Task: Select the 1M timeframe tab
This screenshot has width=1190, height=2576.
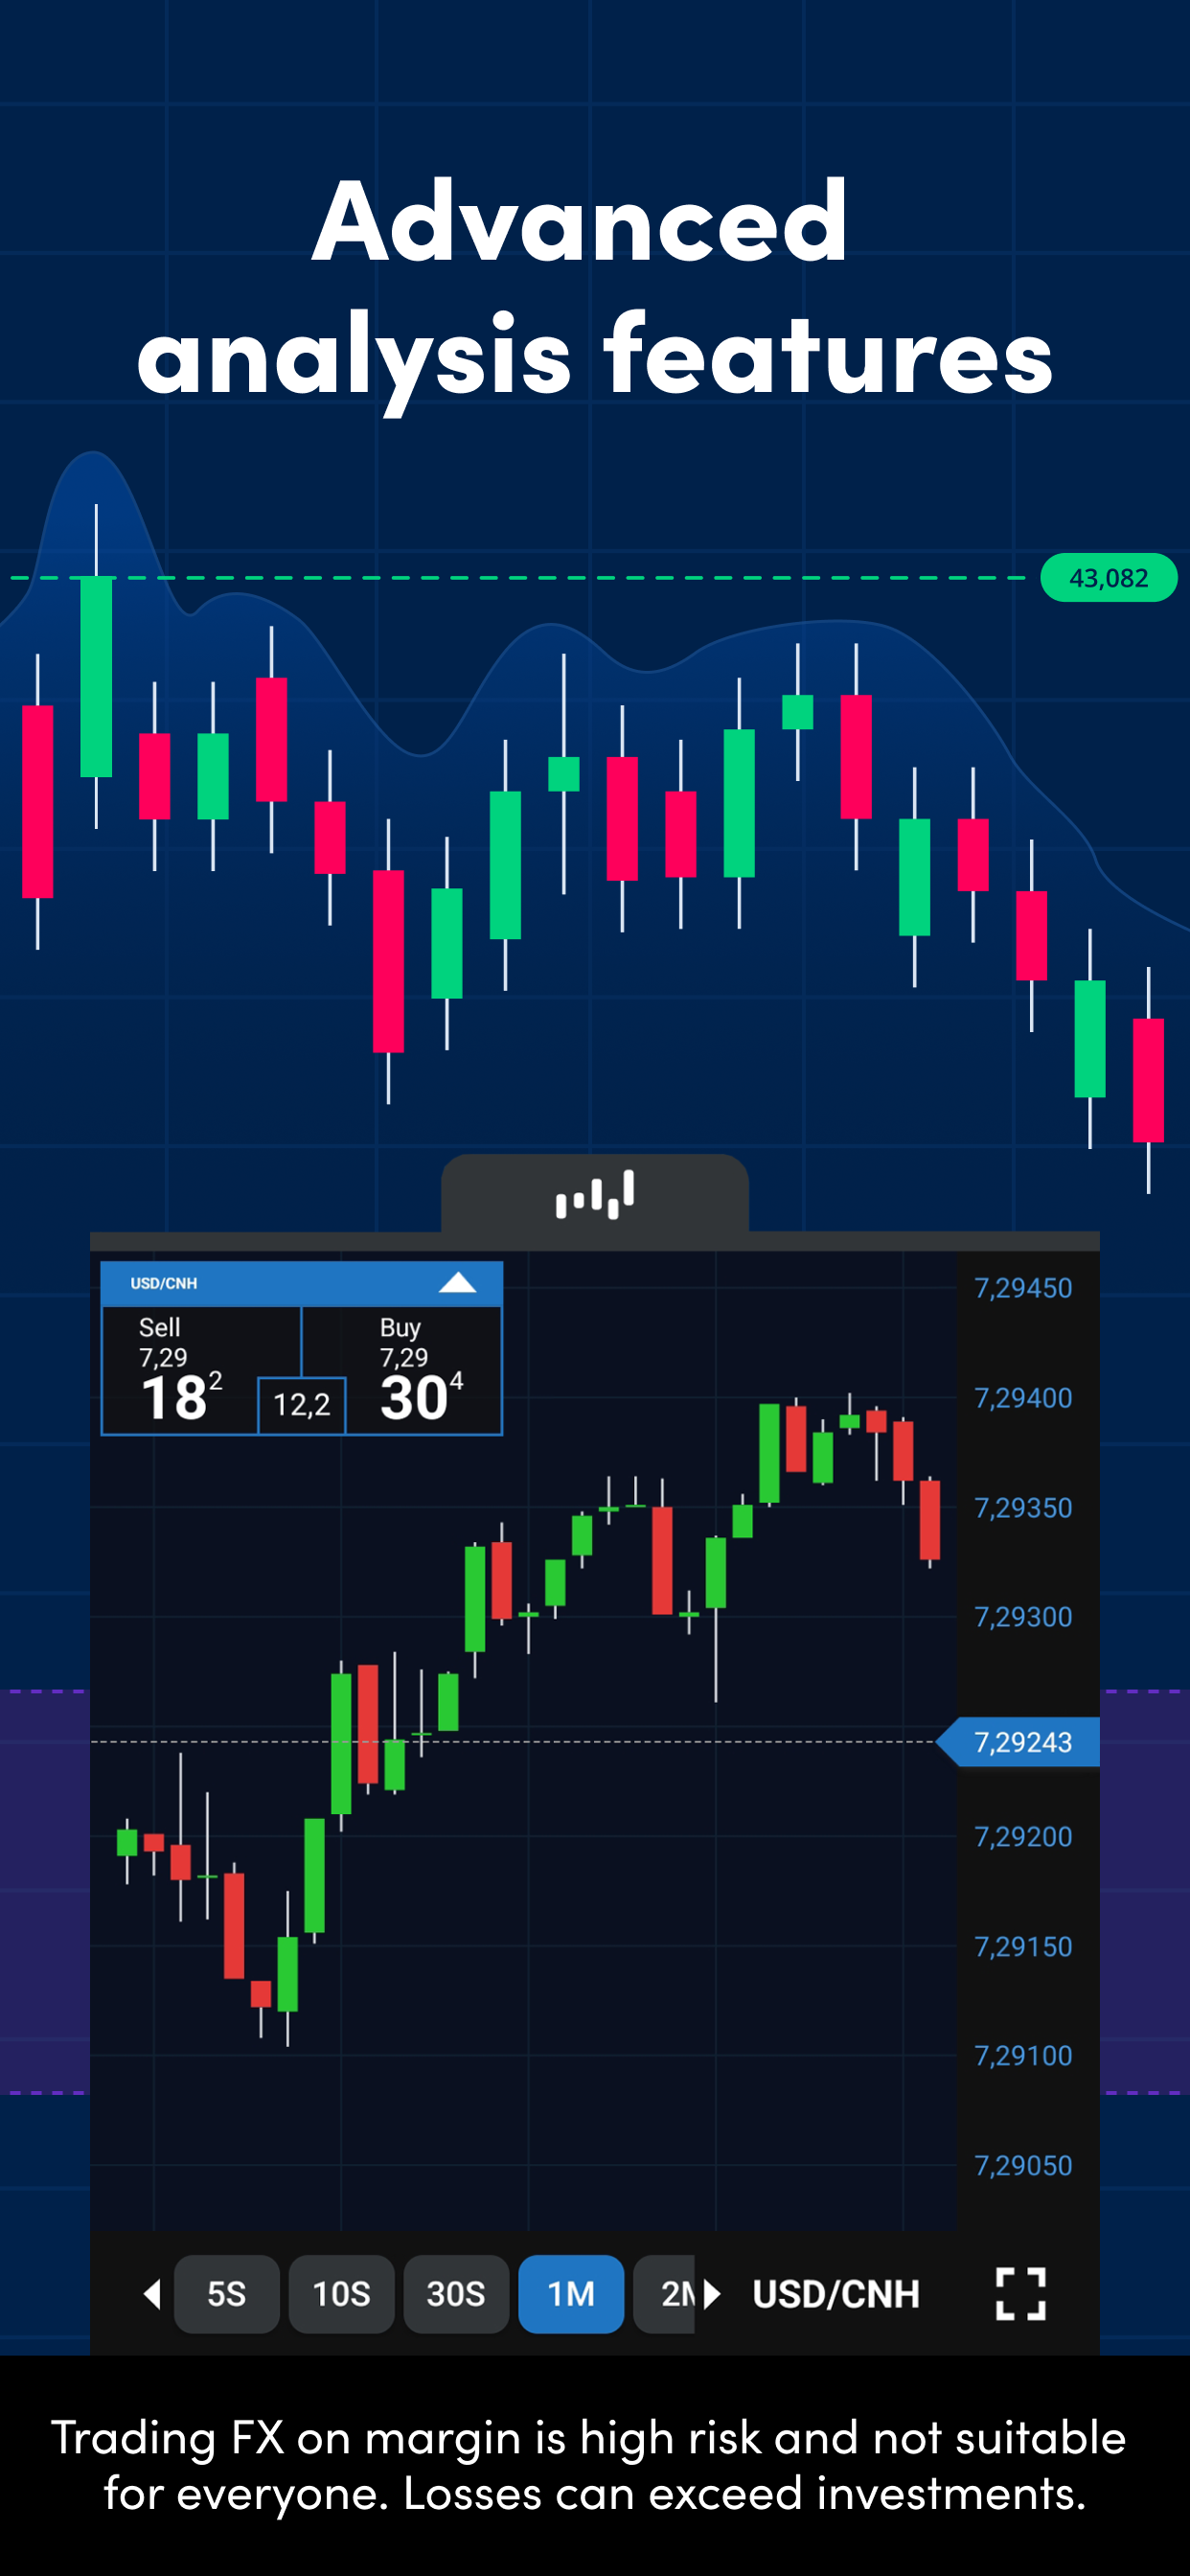Action: pyautogui.click(x=571, y=2293)
